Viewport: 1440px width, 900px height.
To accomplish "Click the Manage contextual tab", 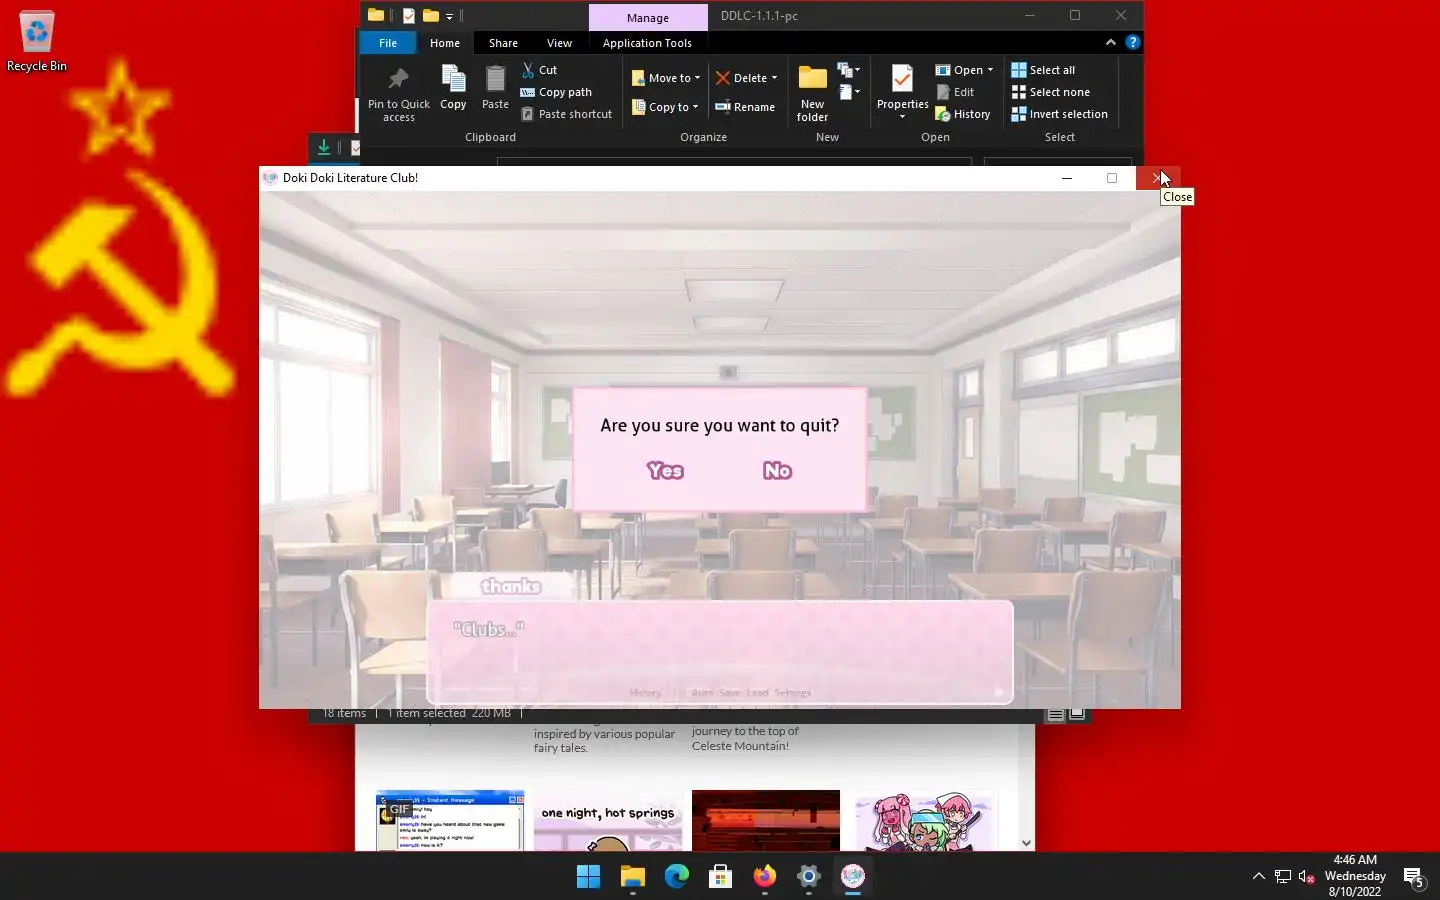I will pyautogui.click(x=647, y=17).
